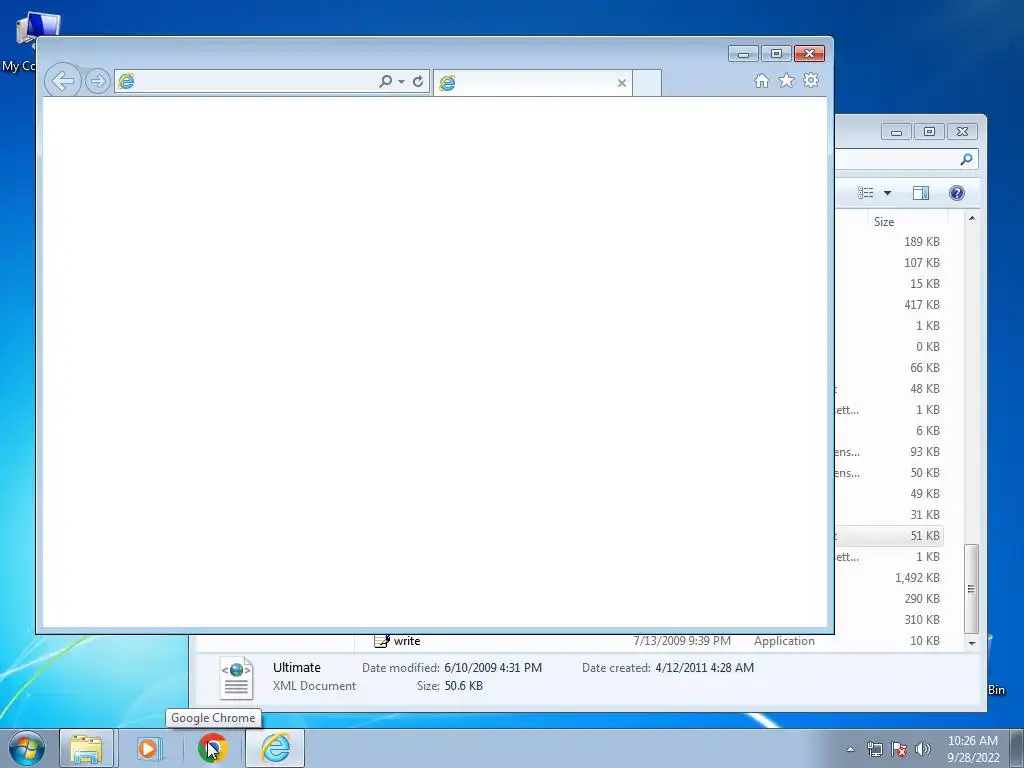
Task: Close the current Internet Explorer tab
Action: click(622, 83)
